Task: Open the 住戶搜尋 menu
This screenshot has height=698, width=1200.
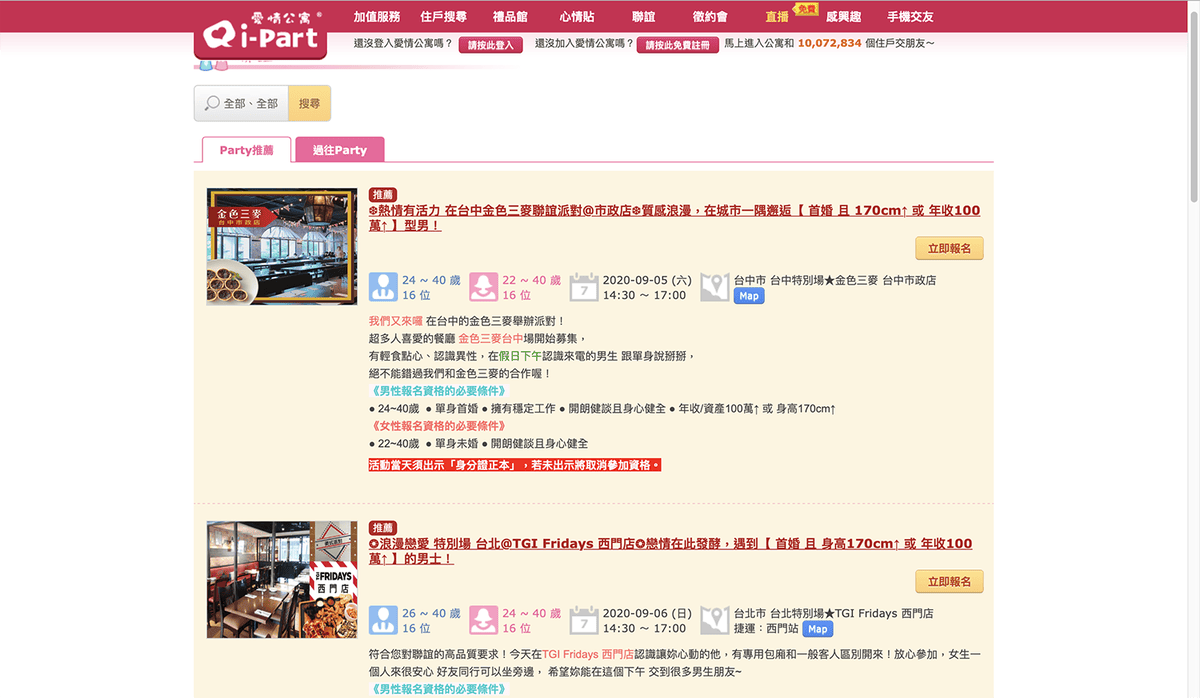Action: [443, 17]
